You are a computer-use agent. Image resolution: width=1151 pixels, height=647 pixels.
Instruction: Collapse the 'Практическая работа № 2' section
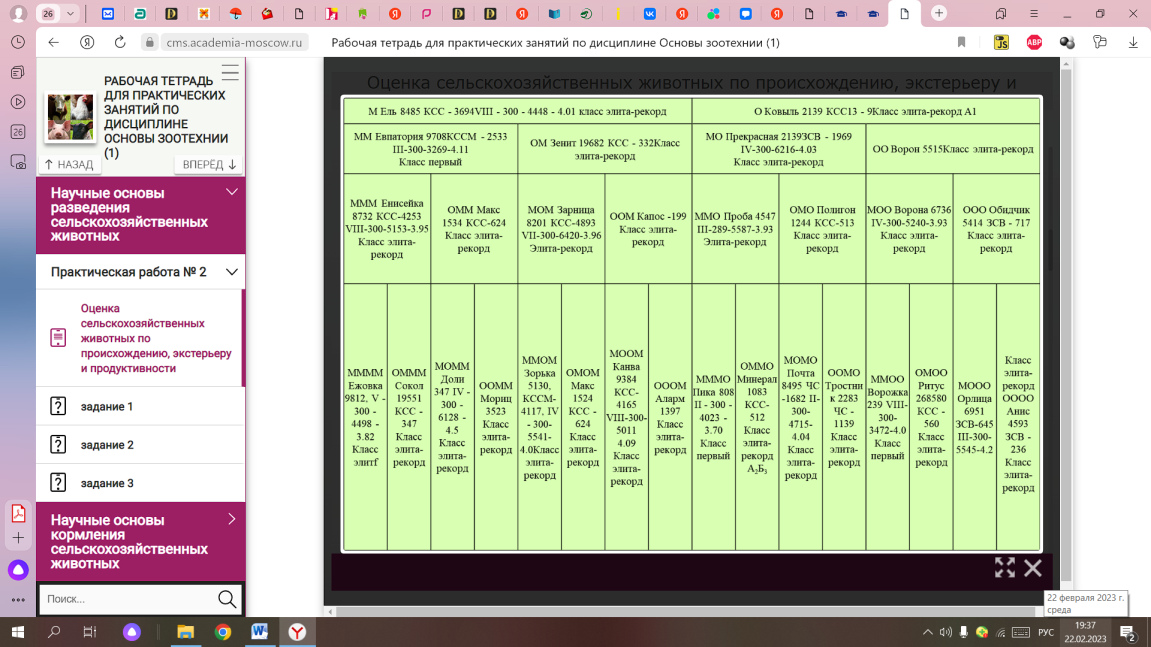pos(231,272)
